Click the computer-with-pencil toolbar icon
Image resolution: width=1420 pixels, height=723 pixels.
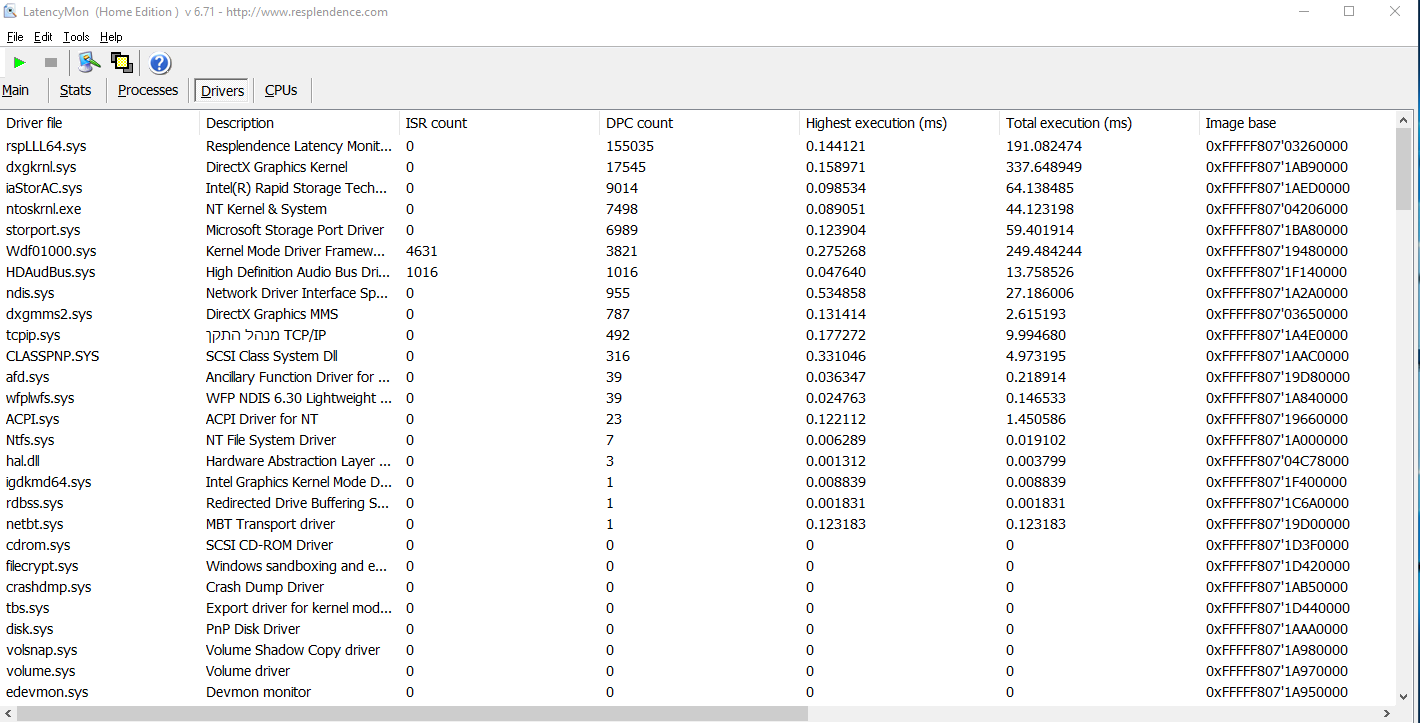point(90,63)
